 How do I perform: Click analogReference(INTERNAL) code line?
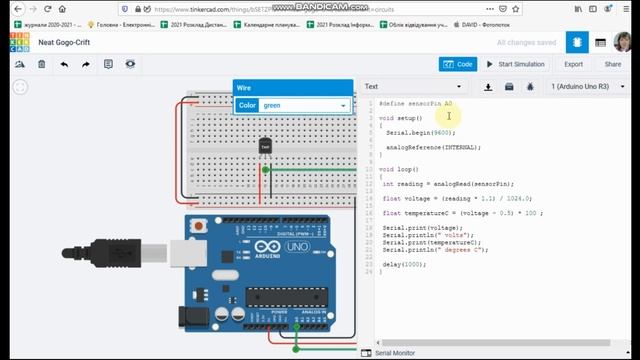pyautogui.click(x=433, y=147)
